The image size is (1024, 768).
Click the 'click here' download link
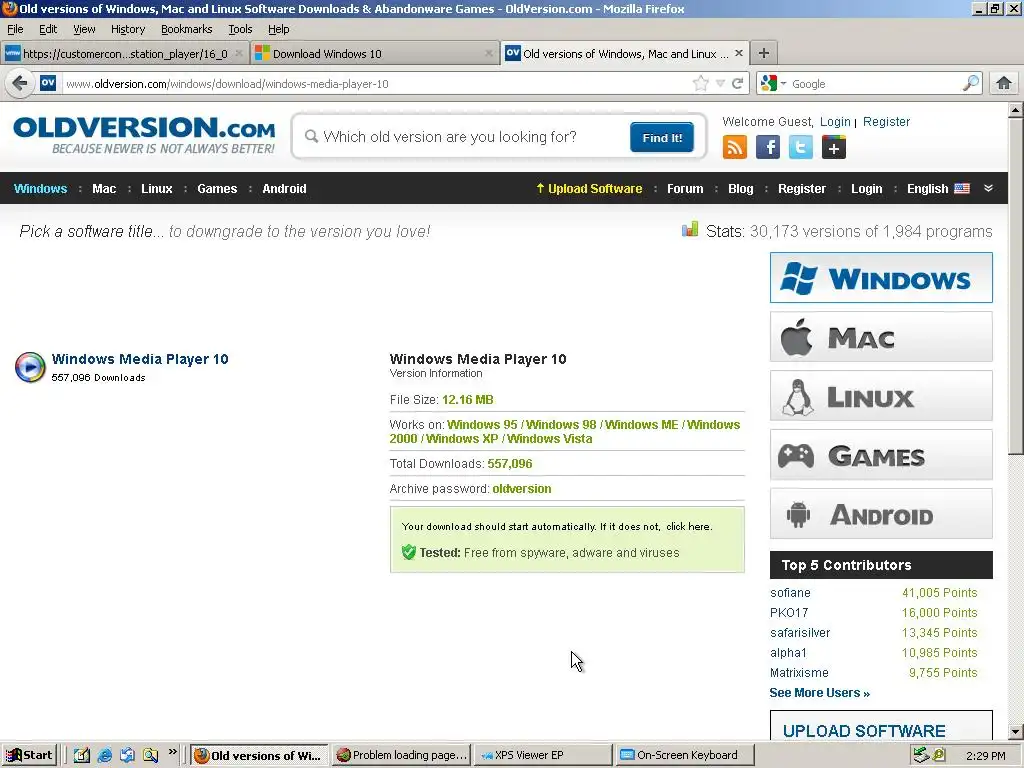pyautogui.click(x=688, y=526)
